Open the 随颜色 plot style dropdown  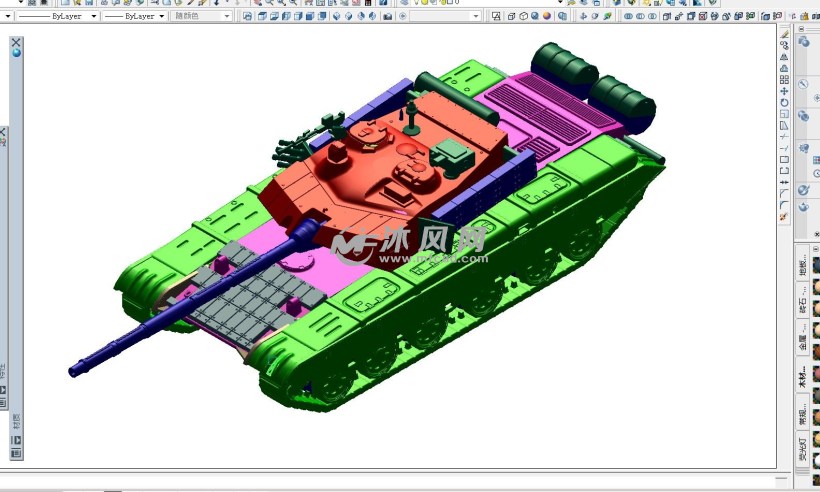pyautogui.click(x=201, y=16)
